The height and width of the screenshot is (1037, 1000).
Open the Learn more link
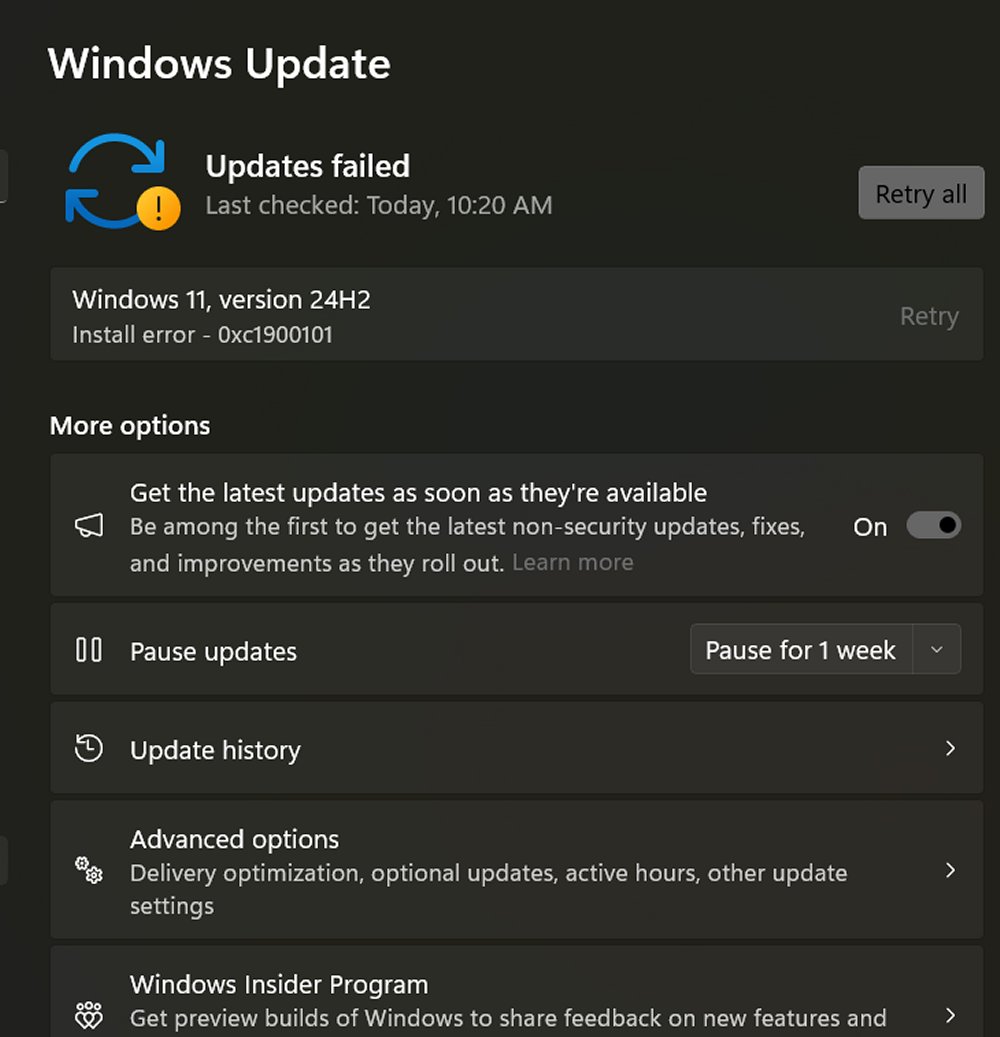tap(572, 561)
